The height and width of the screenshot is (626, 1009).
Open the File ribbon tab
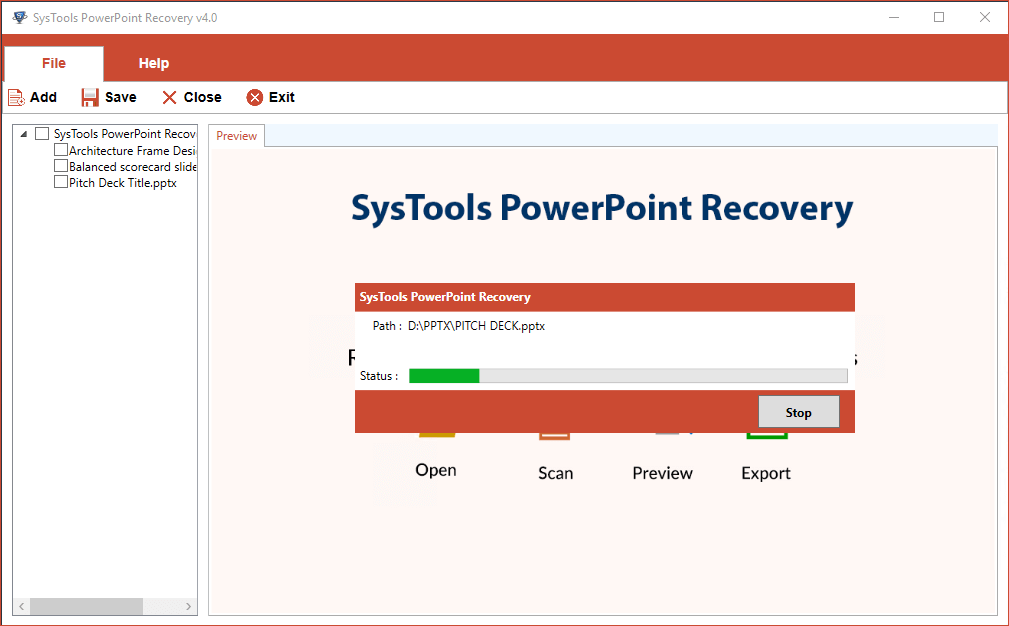coord(54,63)
